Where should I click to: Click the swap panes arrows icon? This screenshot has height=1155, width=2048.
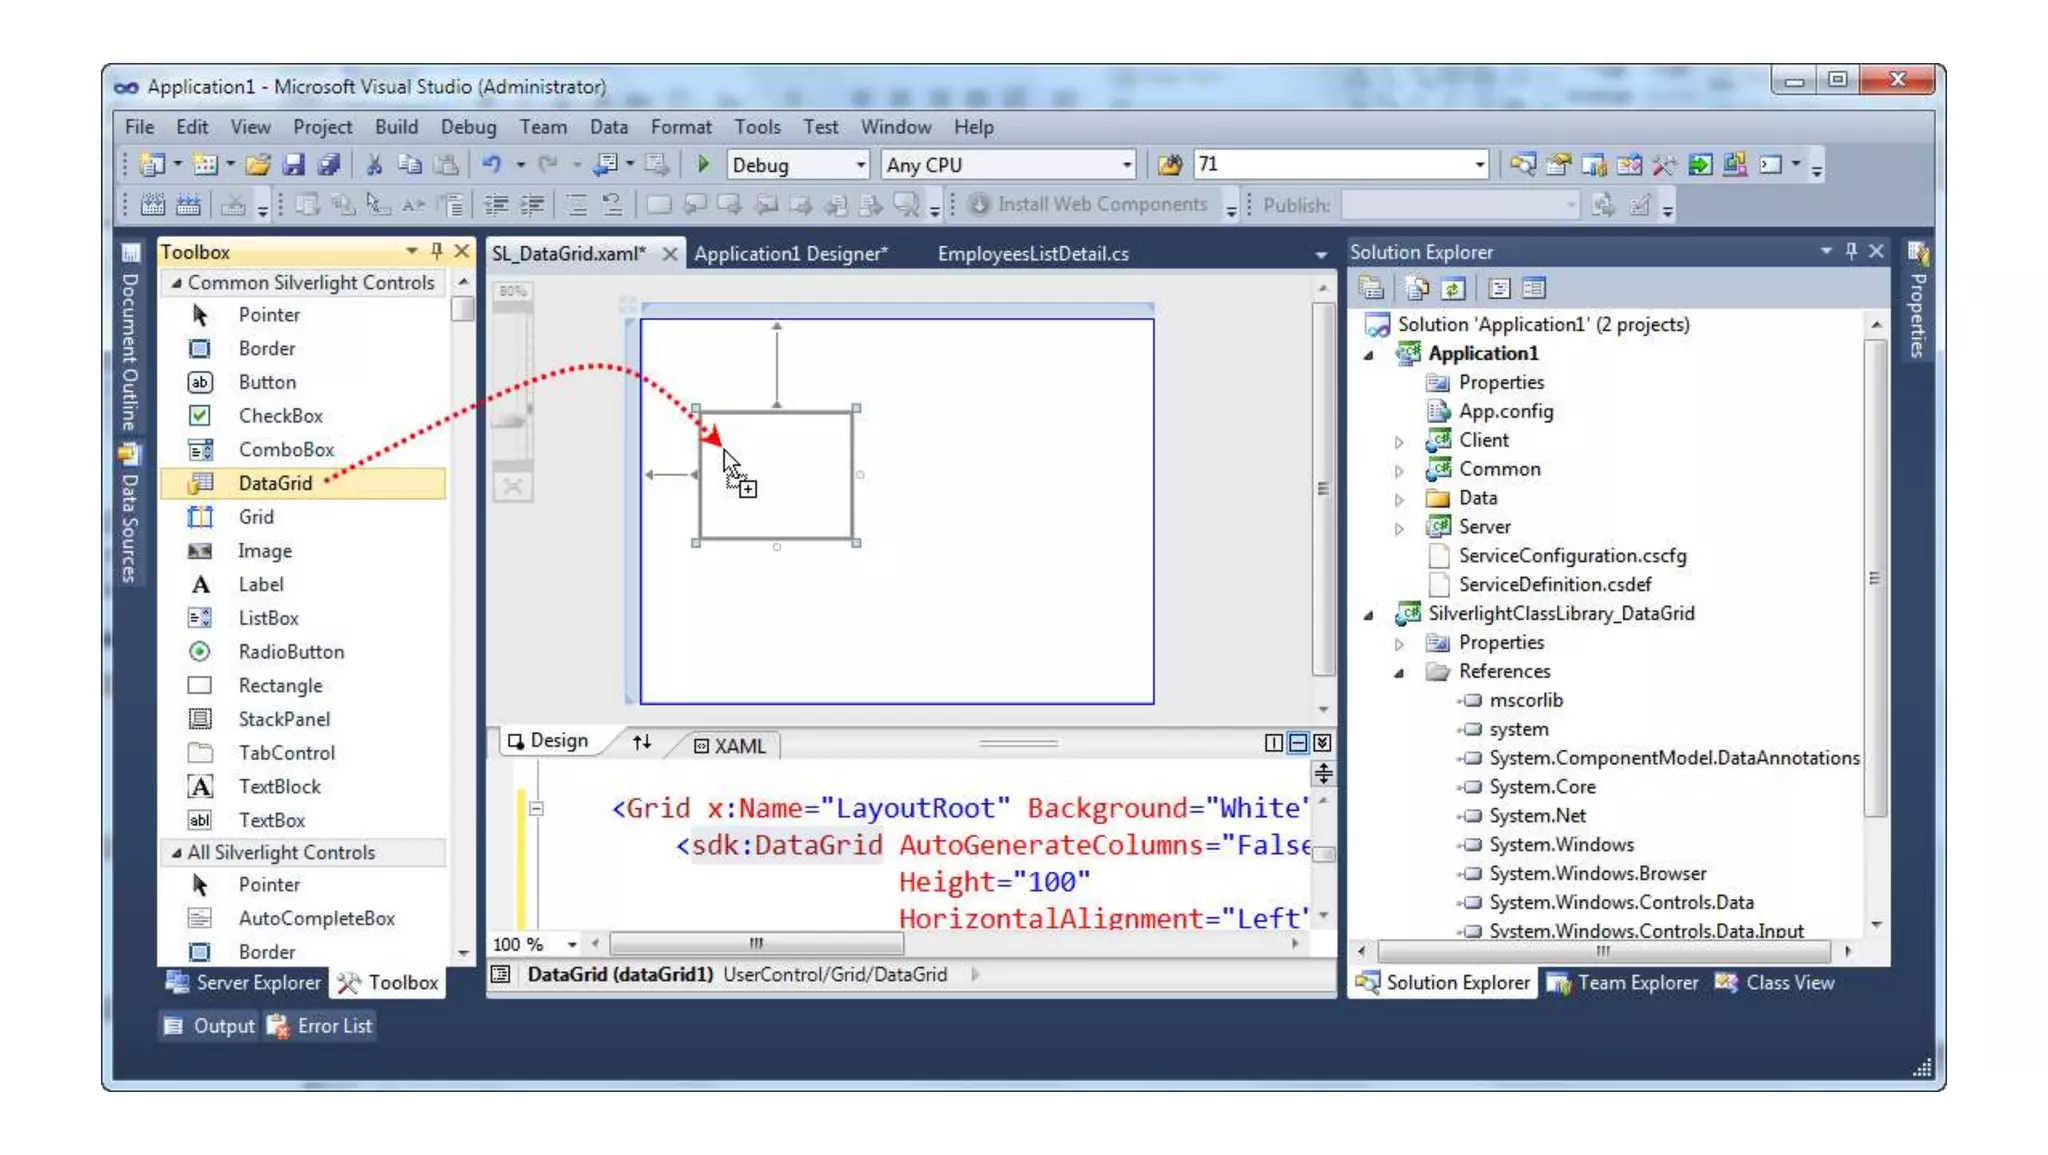coord(642,742)
